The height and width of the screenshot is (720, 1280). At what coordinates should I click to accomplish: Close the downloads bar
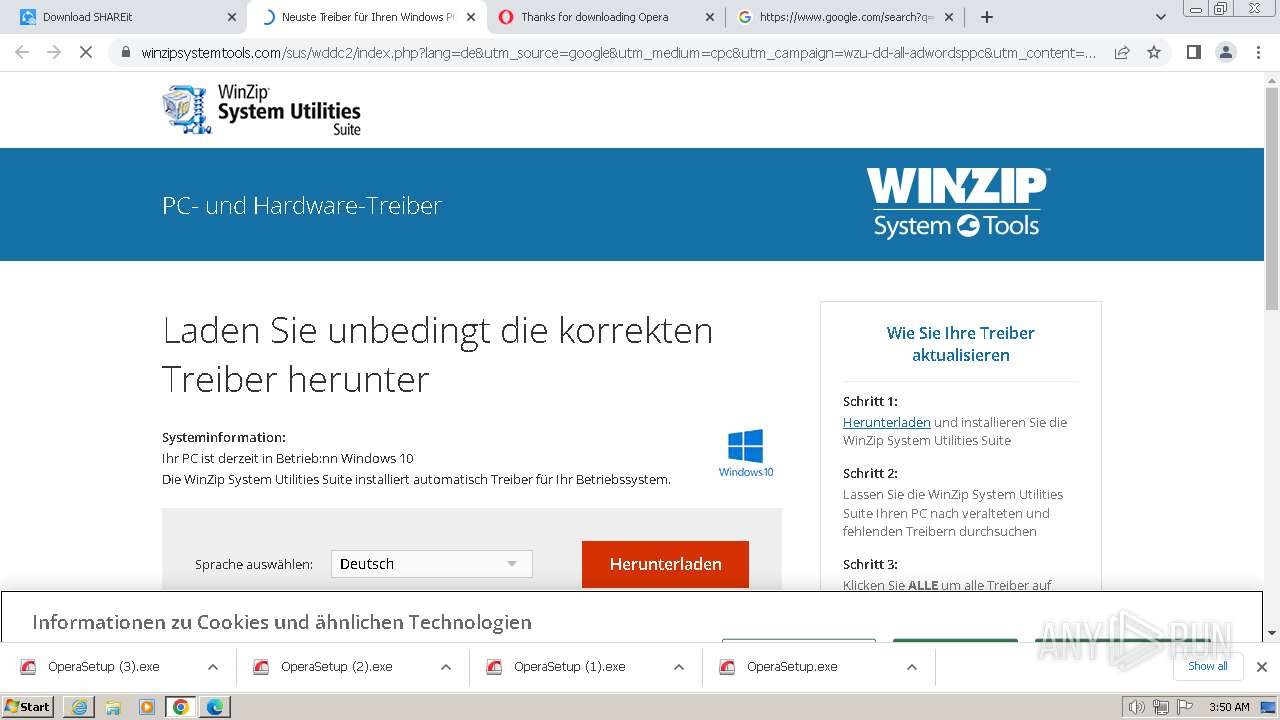point(1262,667)
